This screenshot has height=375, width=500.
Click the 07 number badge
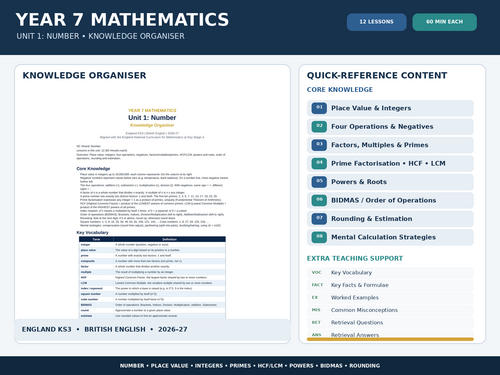[x=319, y=218]
